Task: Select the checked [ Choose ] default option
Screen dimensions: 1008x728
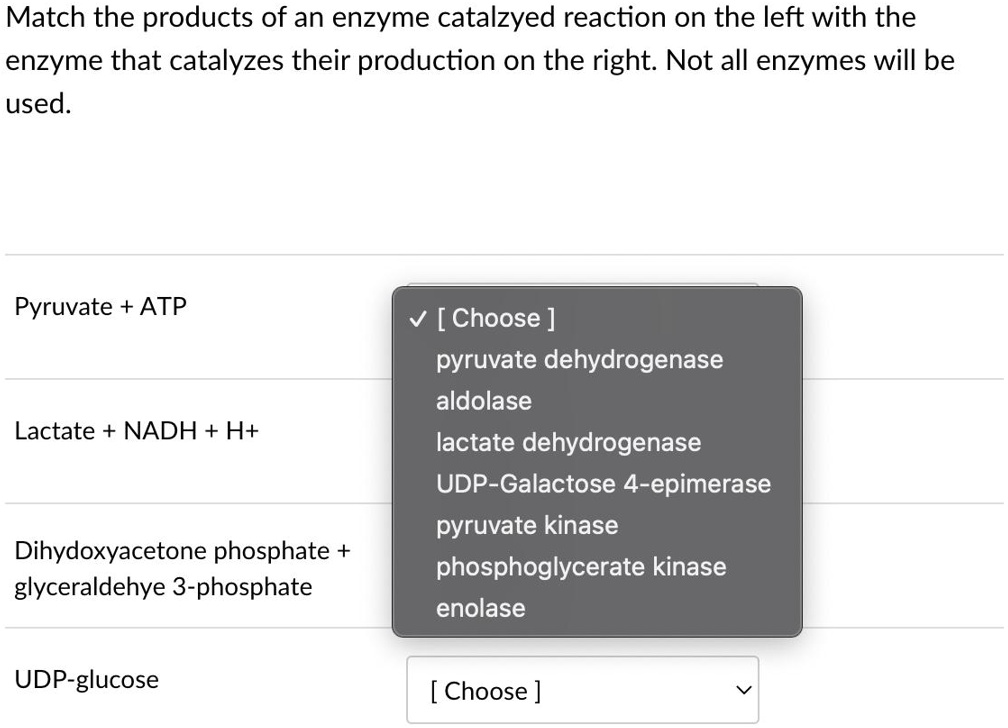Action: [498, 318]
